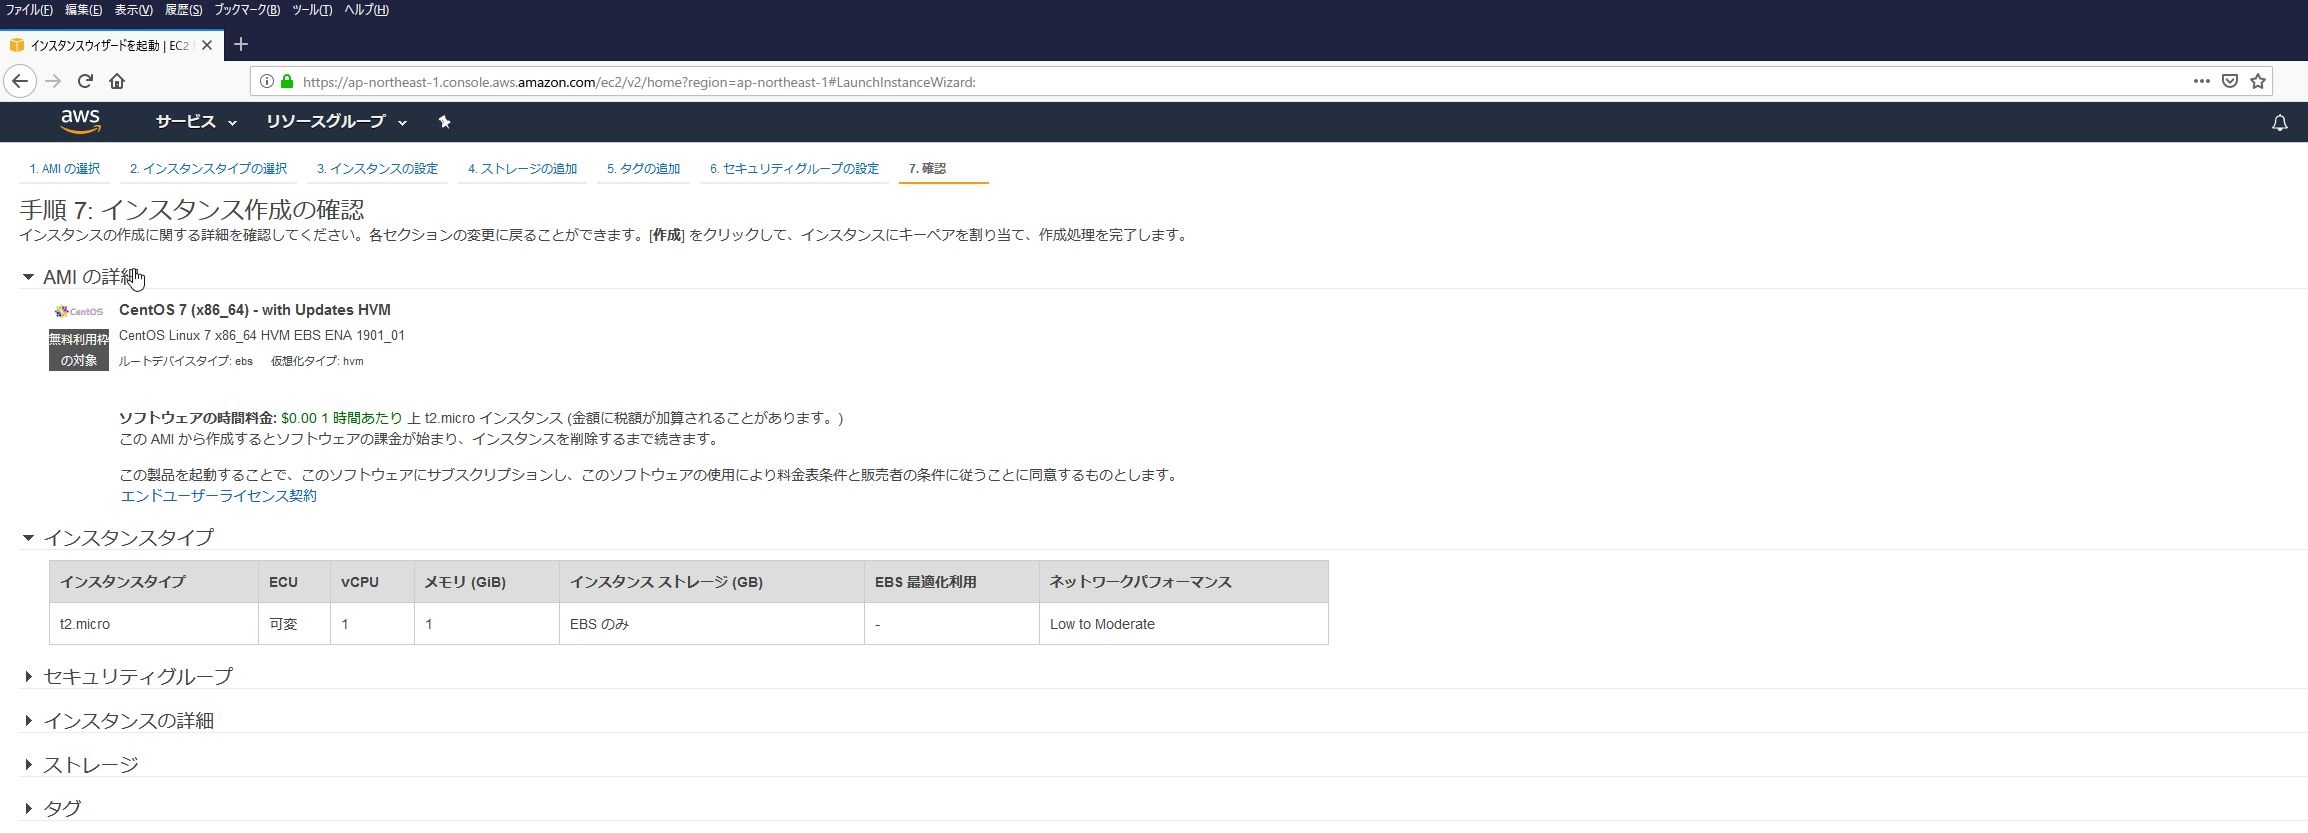This screenshot has width=2308, height=833.
Task: Open the サービス dropdown menu
Action: [x=196, y=122]
